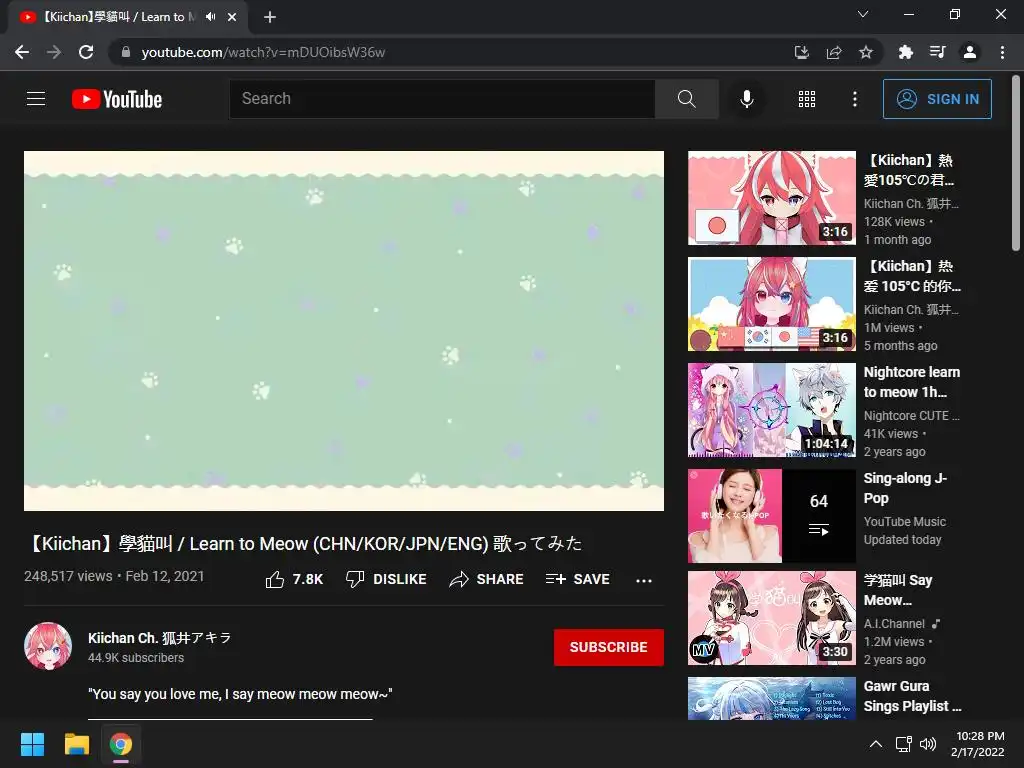Search with your voice microphone icon

click(x=746, y=99)
